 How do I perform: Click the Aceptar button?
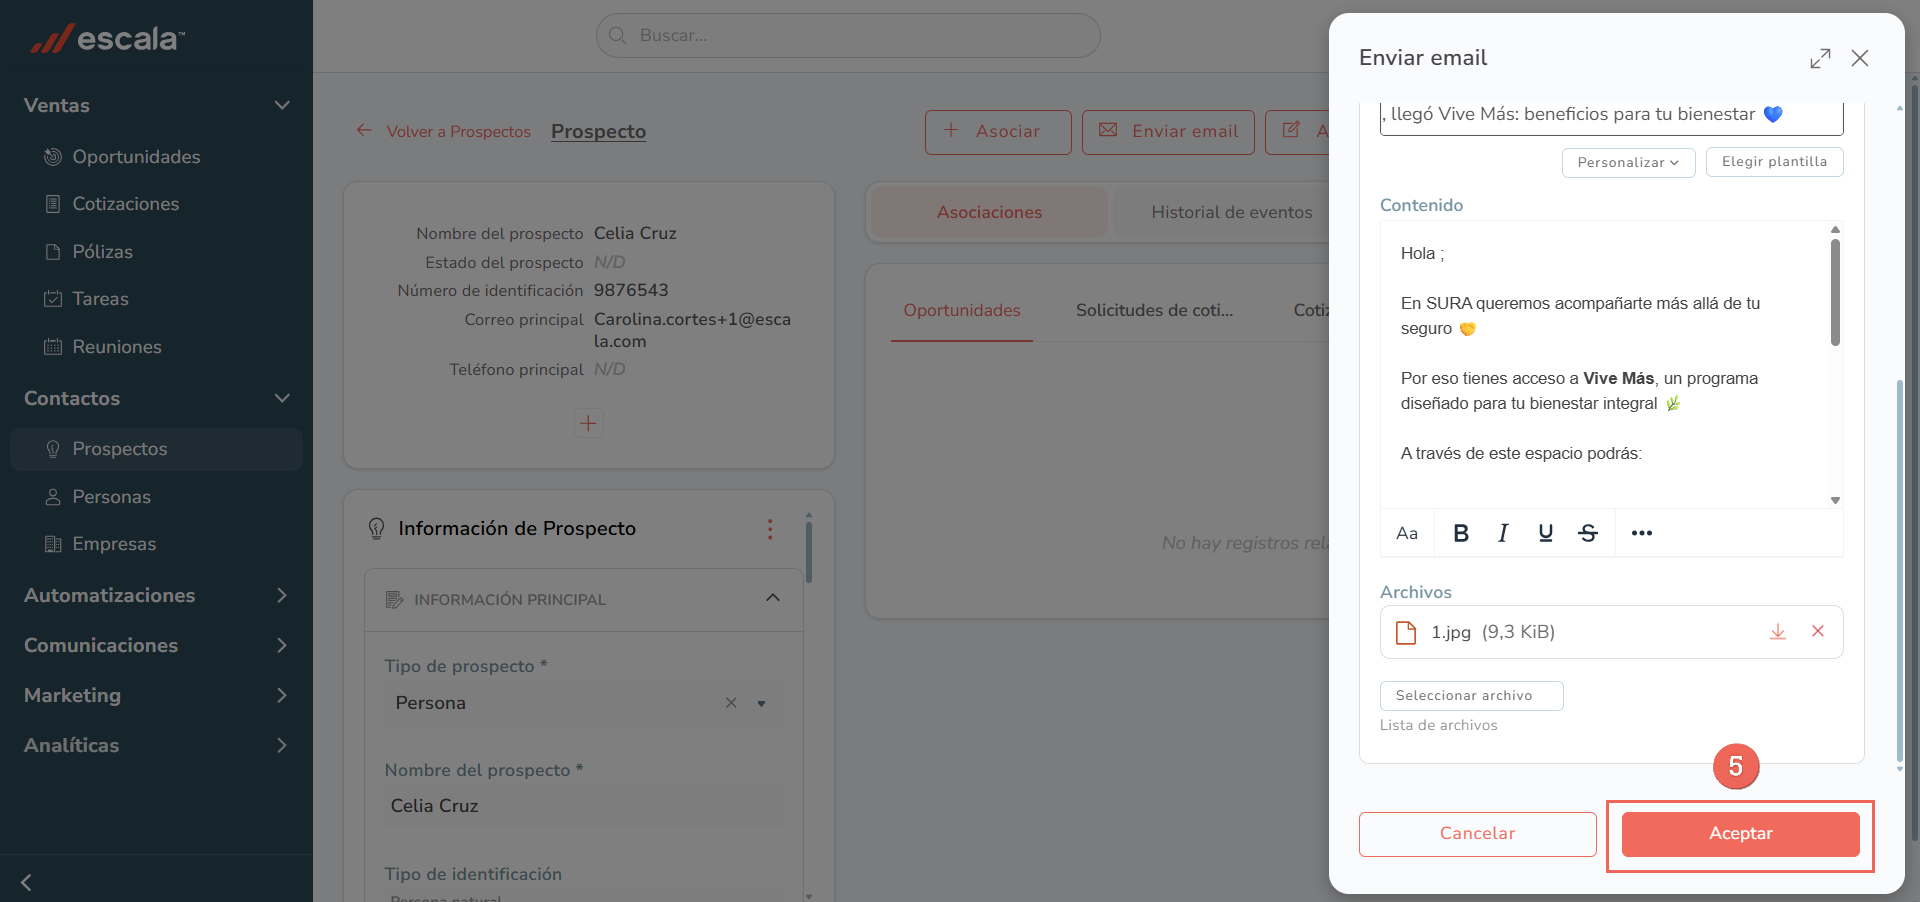point(1740,834)
